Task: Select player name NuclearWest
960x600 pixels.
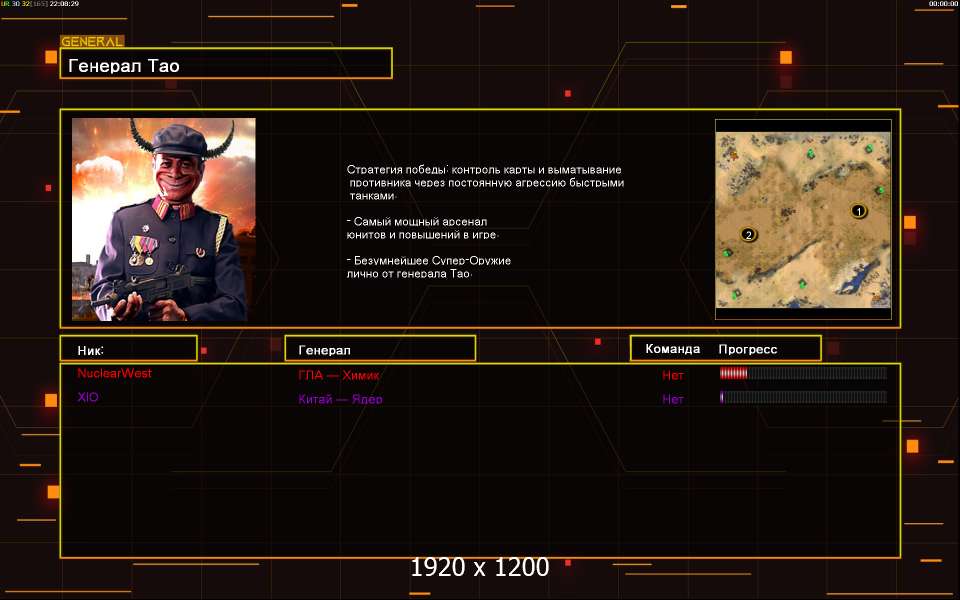Action: click(114, 373)
